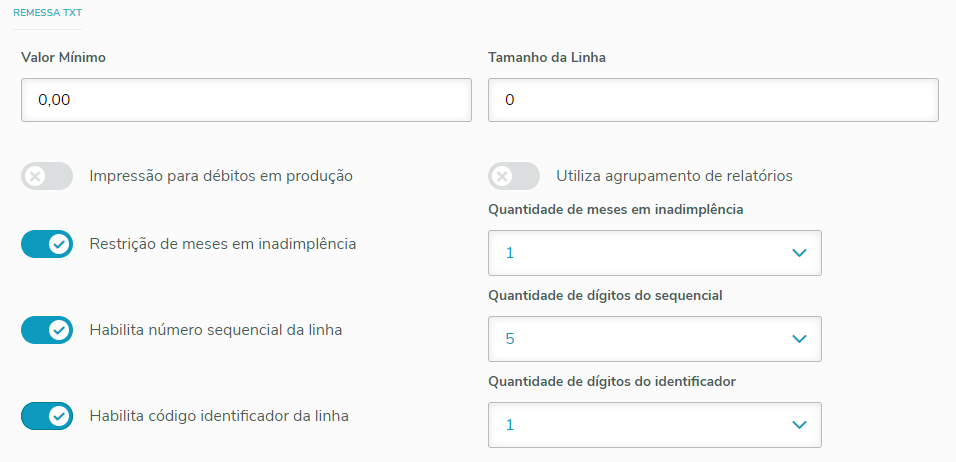
Task: Open the Quantidade de meses em inadimplência dropdown
Action: coord(654,253)
